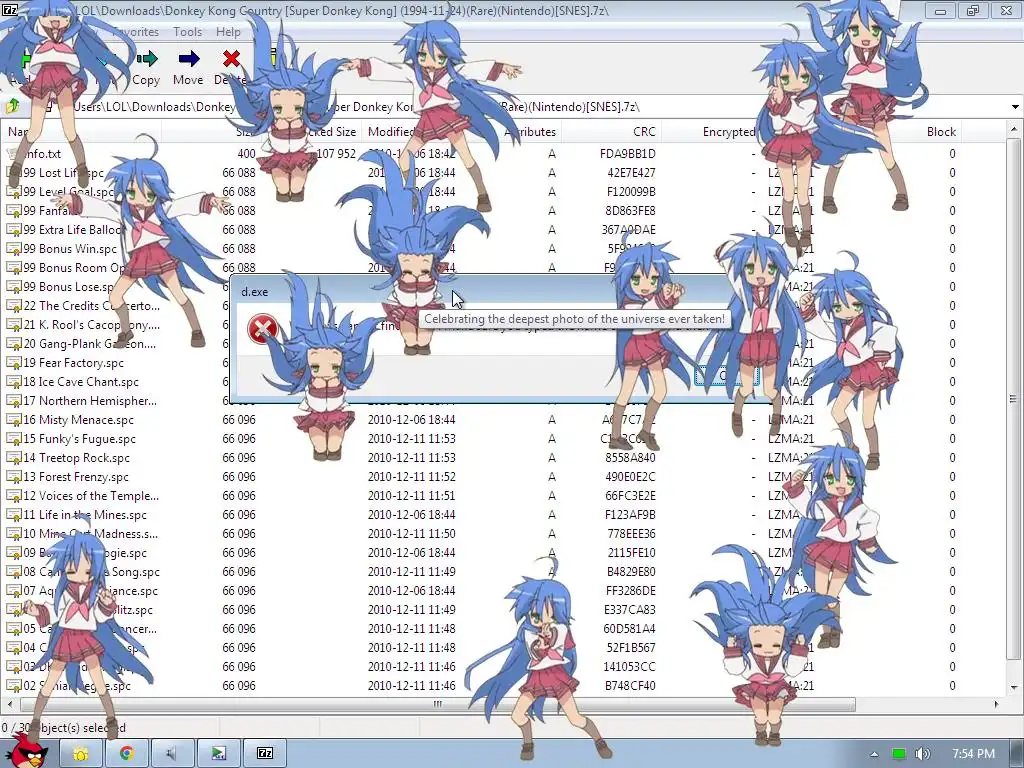This screenshot has height=768, width=1024.
Task: Click CRC value 490E0E2C
Action: click(630, 476)
